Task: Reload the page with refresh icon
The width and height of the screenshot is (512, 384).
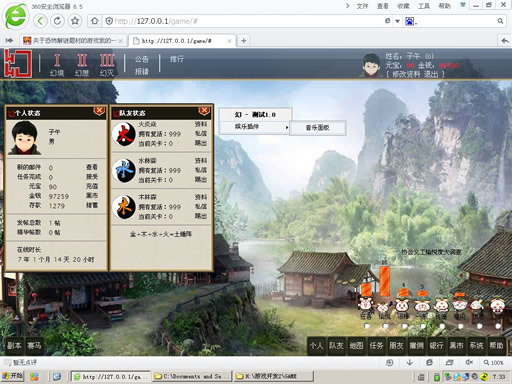Action: coord(57,21)
